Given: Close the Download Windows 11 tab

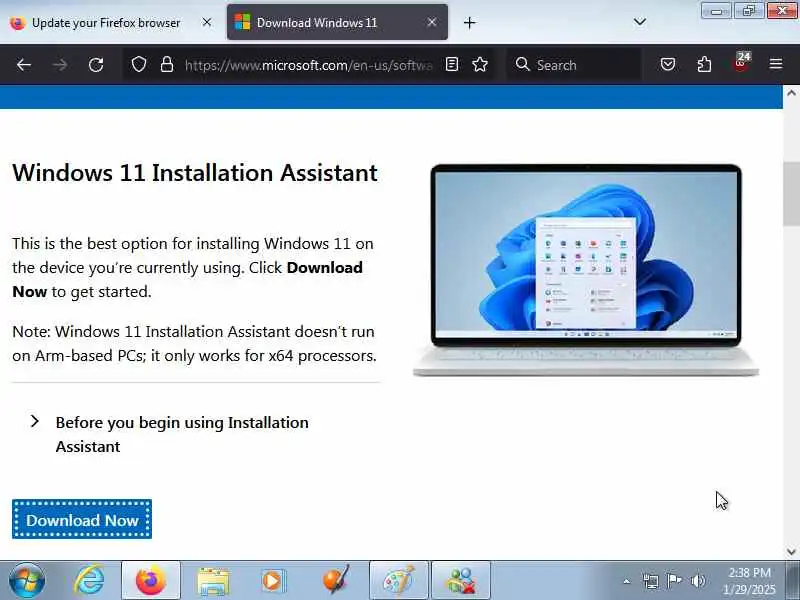Looking at the screenshot, I should click(x=432, y=22).
